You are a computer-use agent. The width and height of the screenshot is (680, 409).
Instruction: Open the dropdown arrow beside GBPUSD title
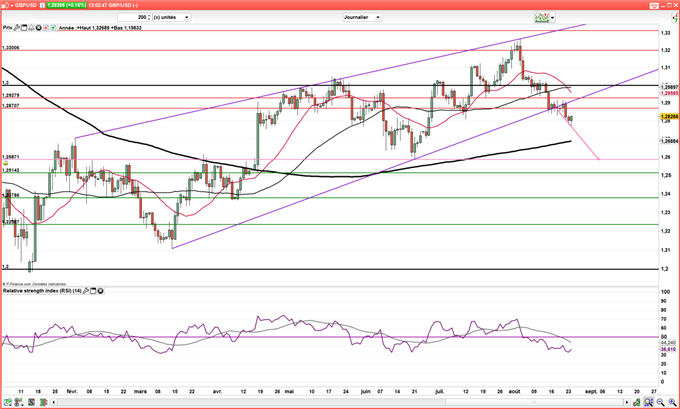coord(12,6)
